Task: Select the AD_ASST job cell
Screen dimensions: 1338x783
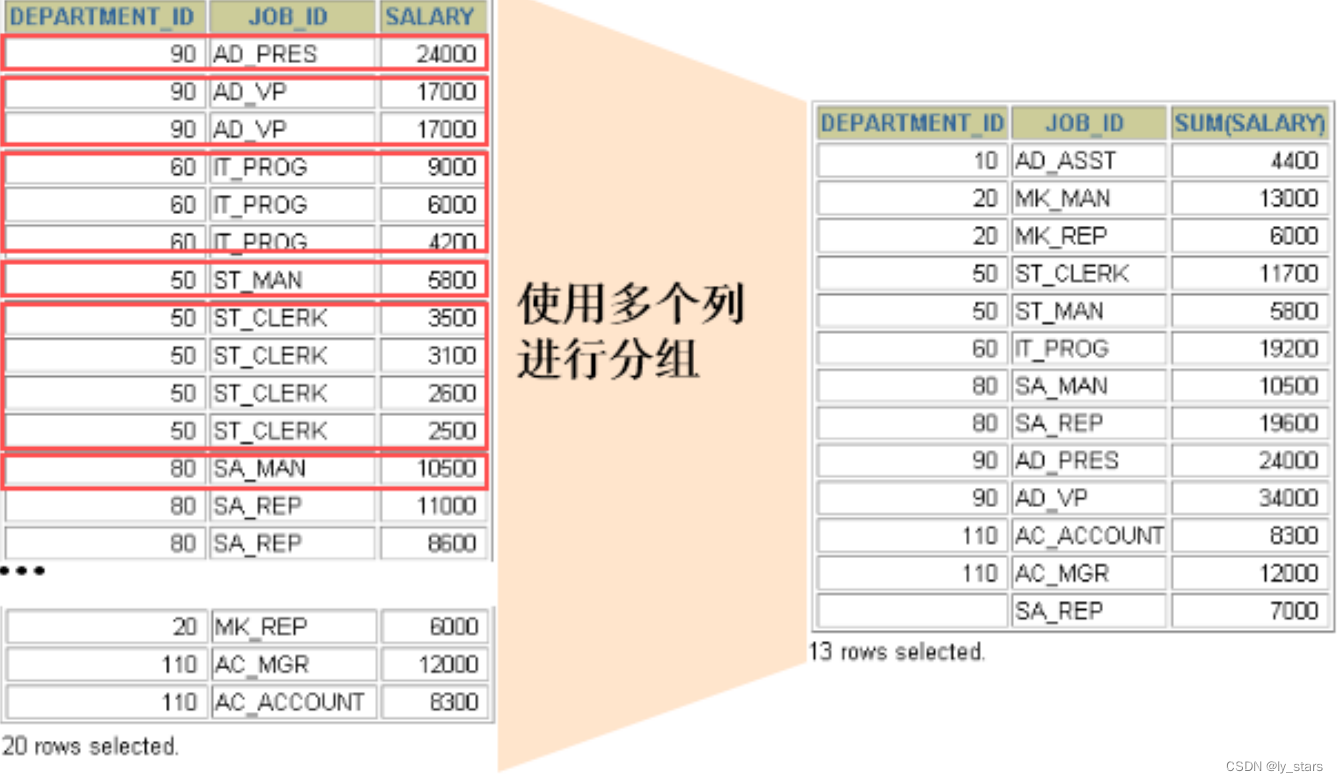Action: click(x=1088, y=161)
